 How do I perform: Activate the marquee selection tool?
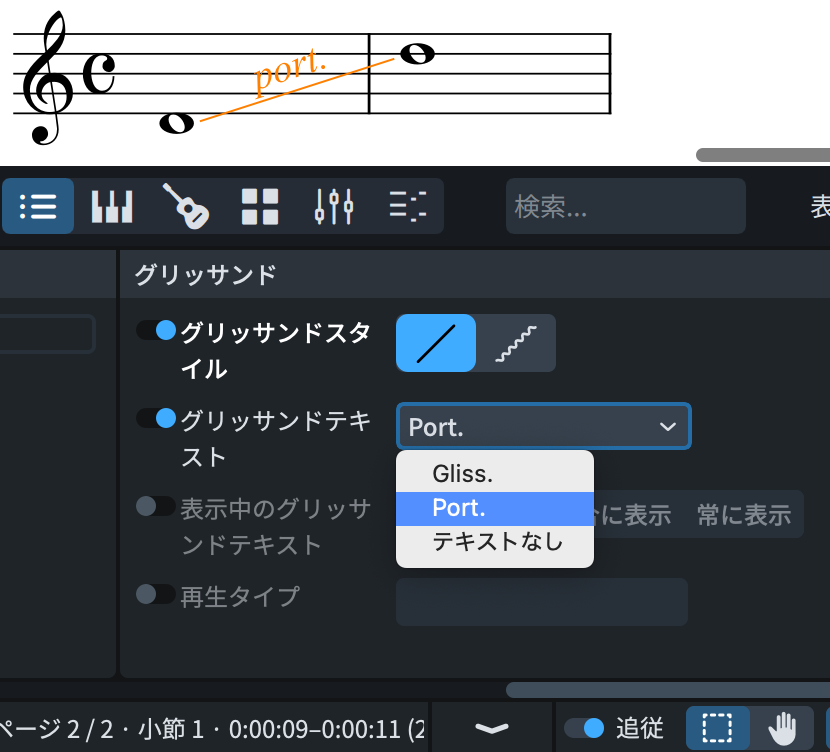717,728
